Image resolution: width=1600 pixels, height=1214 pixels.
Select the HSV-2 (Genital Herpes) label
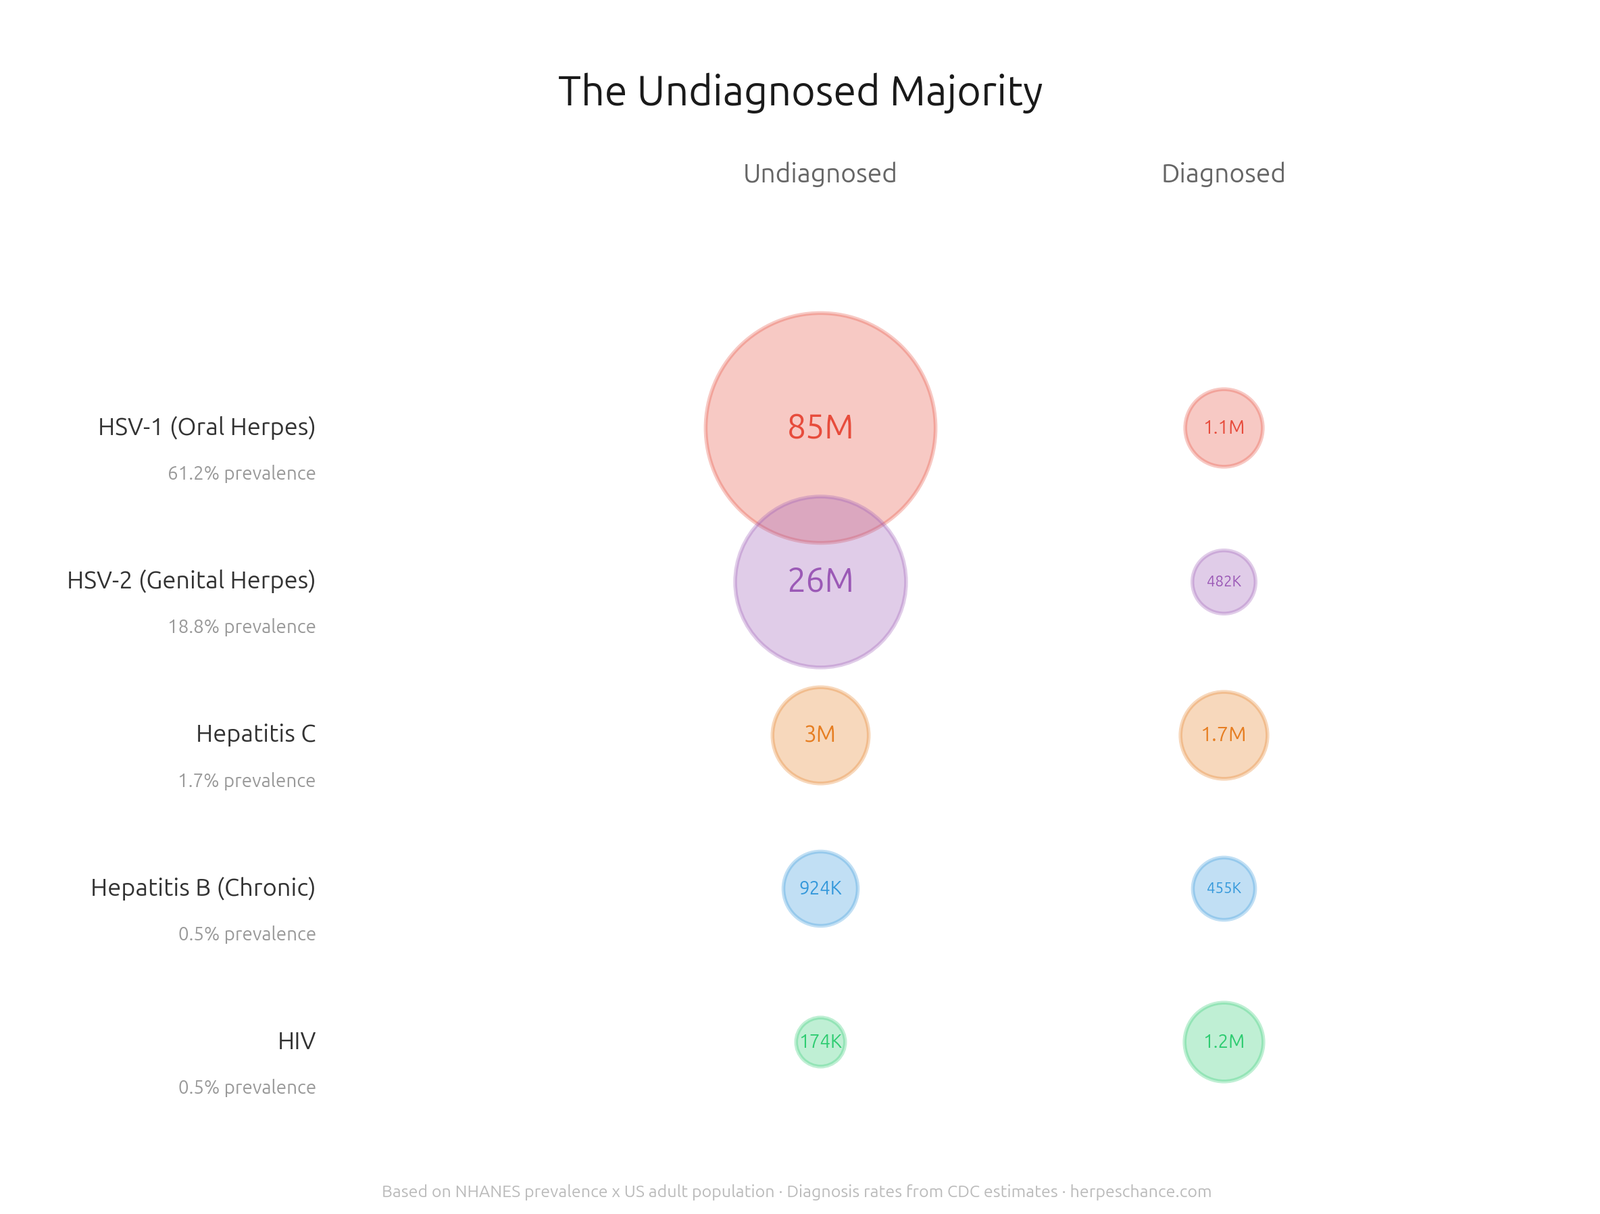pos(191,580)
